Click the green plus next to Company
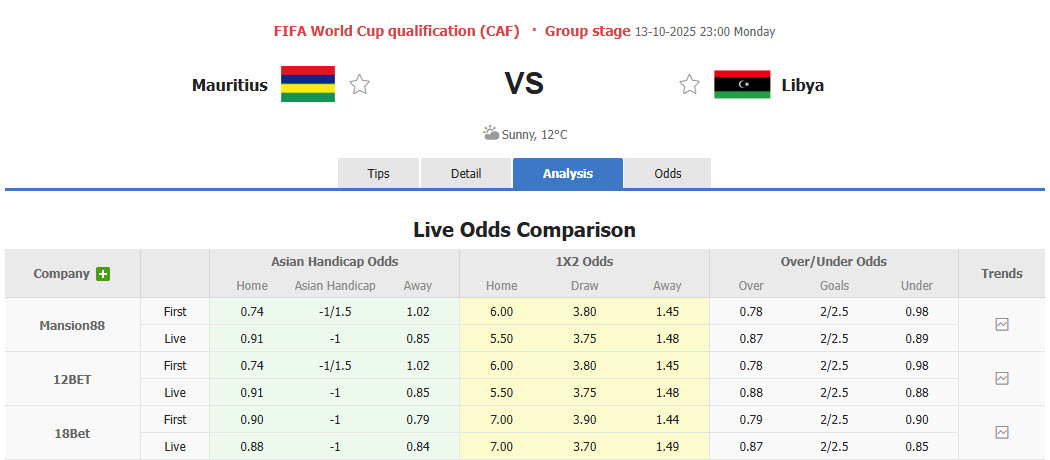1050x460 pixels. click(103, 274)
